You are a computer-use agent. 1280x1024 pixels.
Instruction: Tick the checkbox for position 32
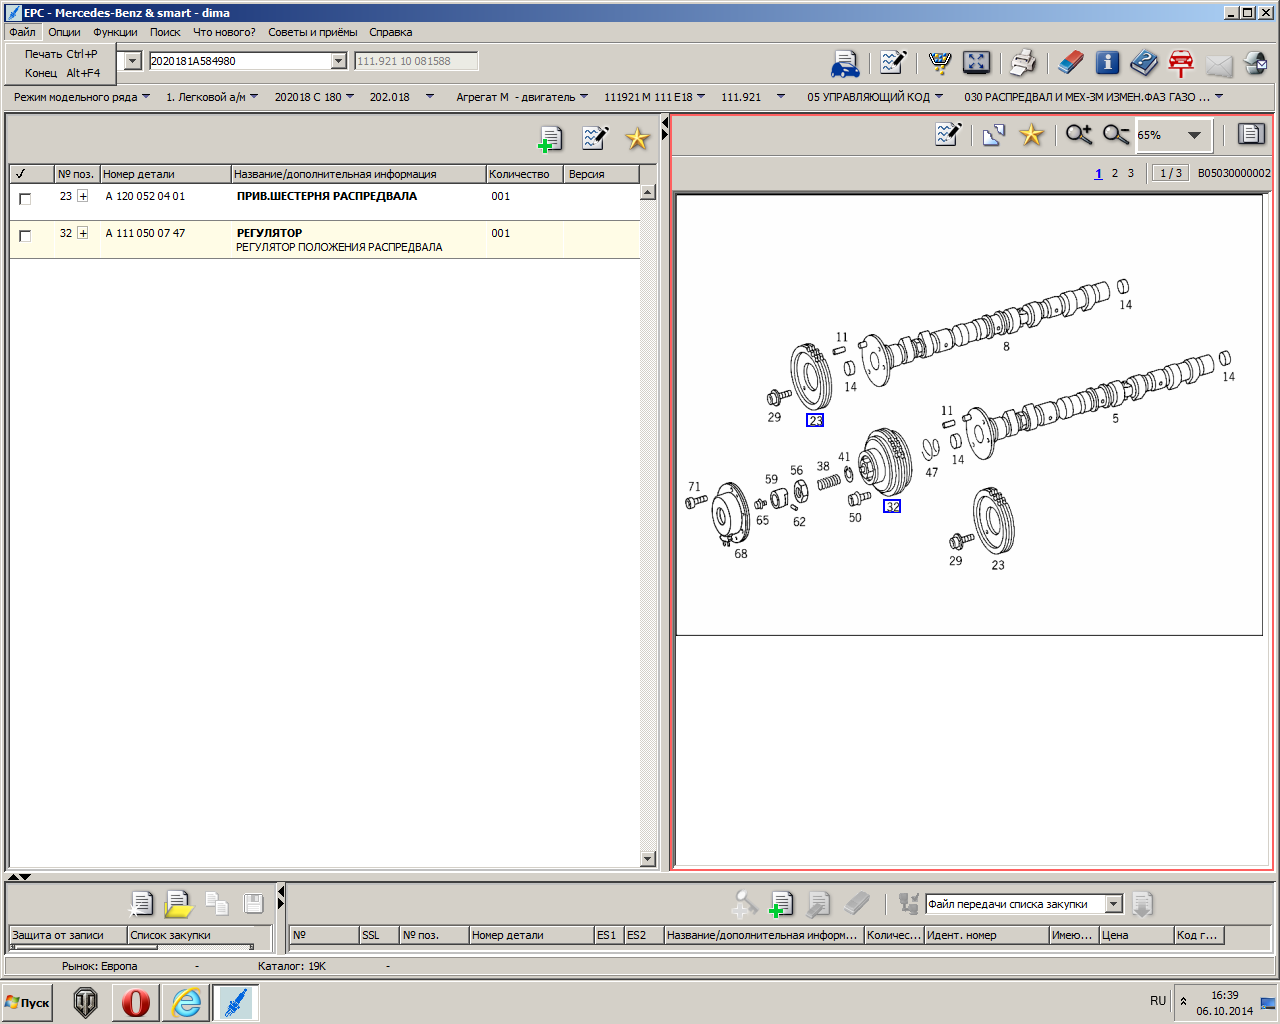point(25,236)
